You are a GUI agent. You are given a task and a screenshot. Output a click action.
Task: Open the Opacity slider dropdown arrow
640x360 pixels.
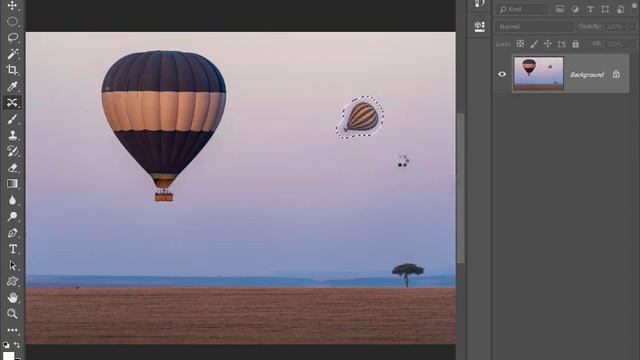tap(631, 27)
